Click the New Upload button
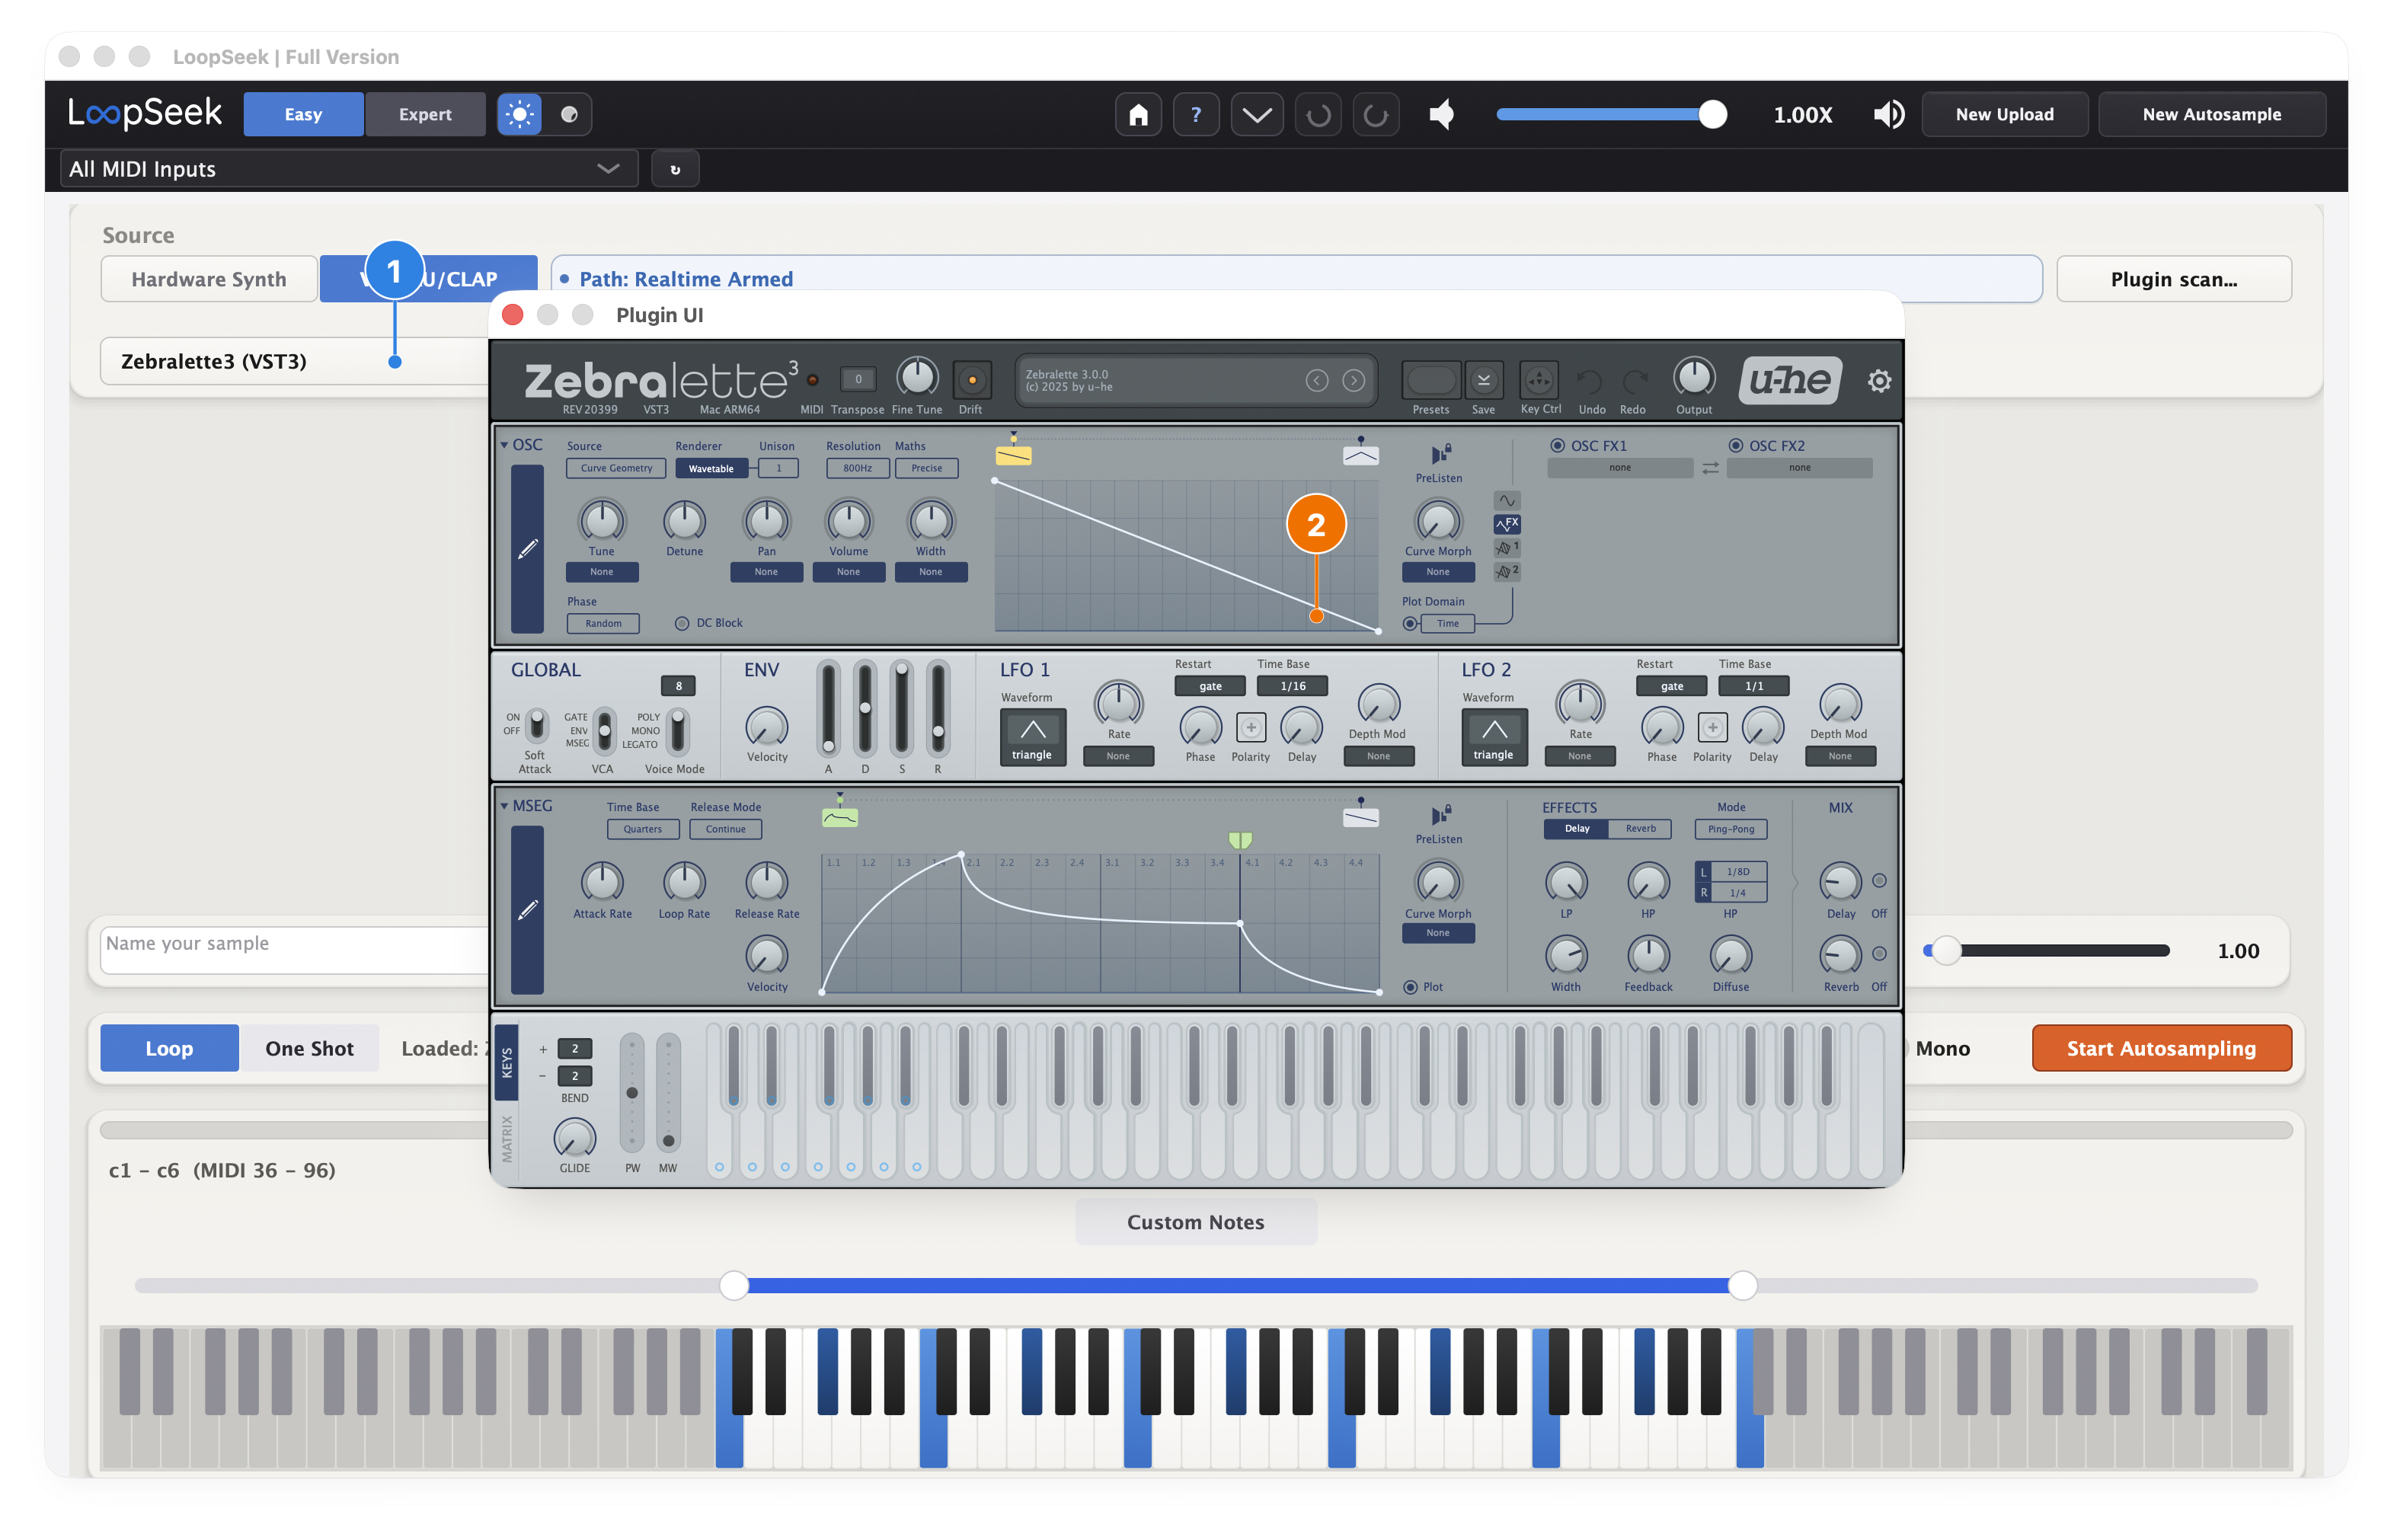Screen dimensions: 2394x1540 coord(2004,114)
